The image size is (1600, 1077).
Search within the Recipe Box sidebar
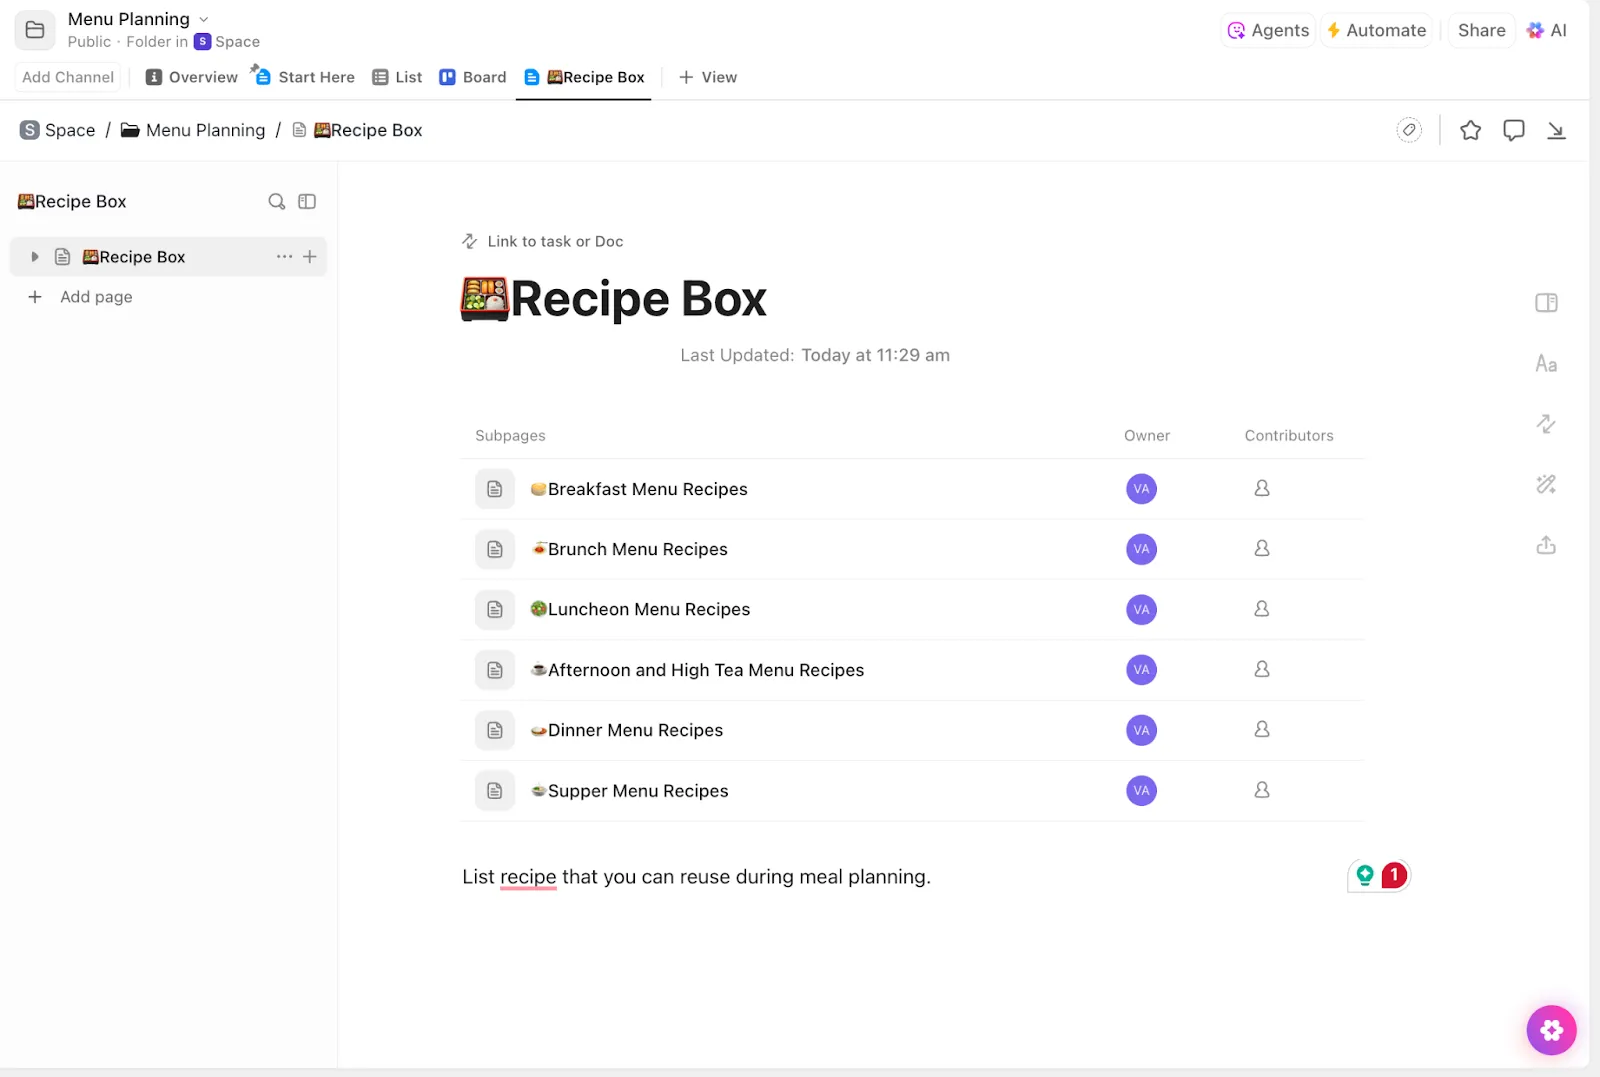277,201
